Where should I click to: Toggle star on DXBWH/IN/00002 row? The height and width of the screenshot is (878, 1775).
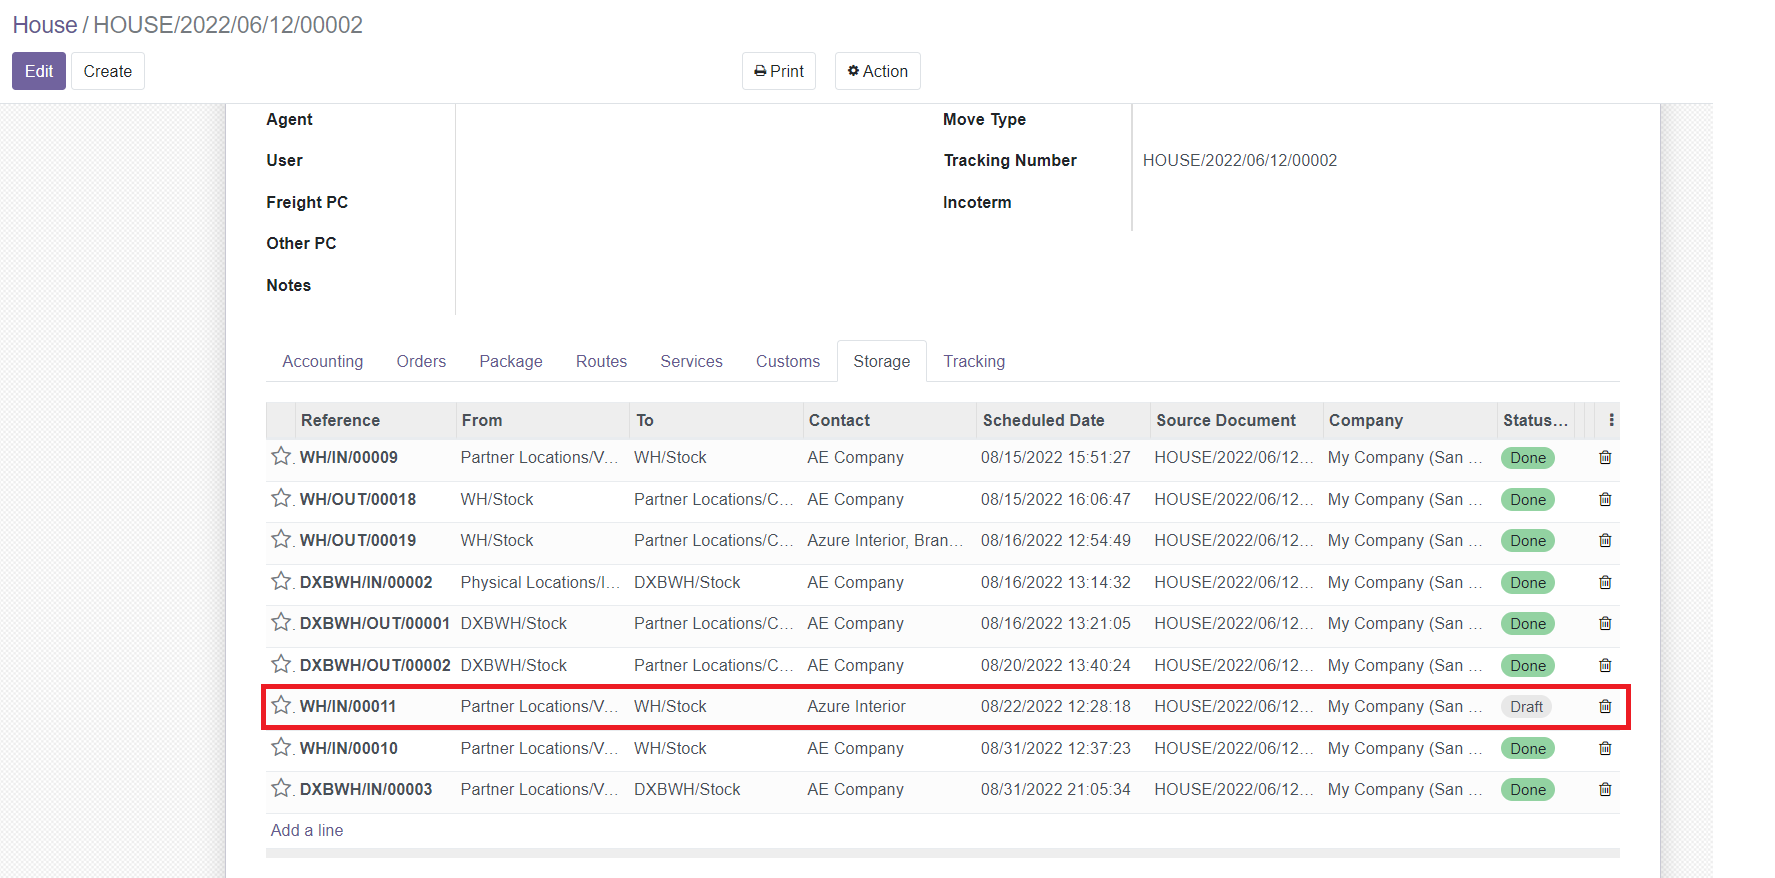281,581
